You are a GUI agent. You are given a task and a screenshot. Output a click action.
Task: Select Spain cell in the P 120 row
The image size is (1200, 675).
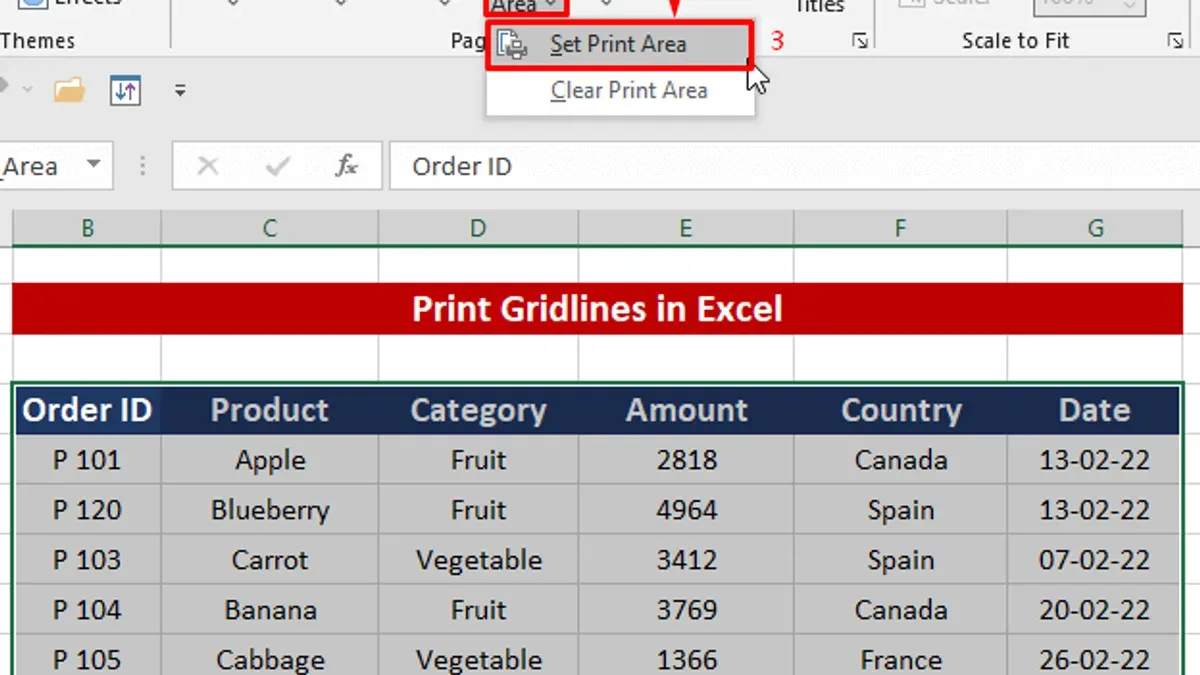click(900, 510)
